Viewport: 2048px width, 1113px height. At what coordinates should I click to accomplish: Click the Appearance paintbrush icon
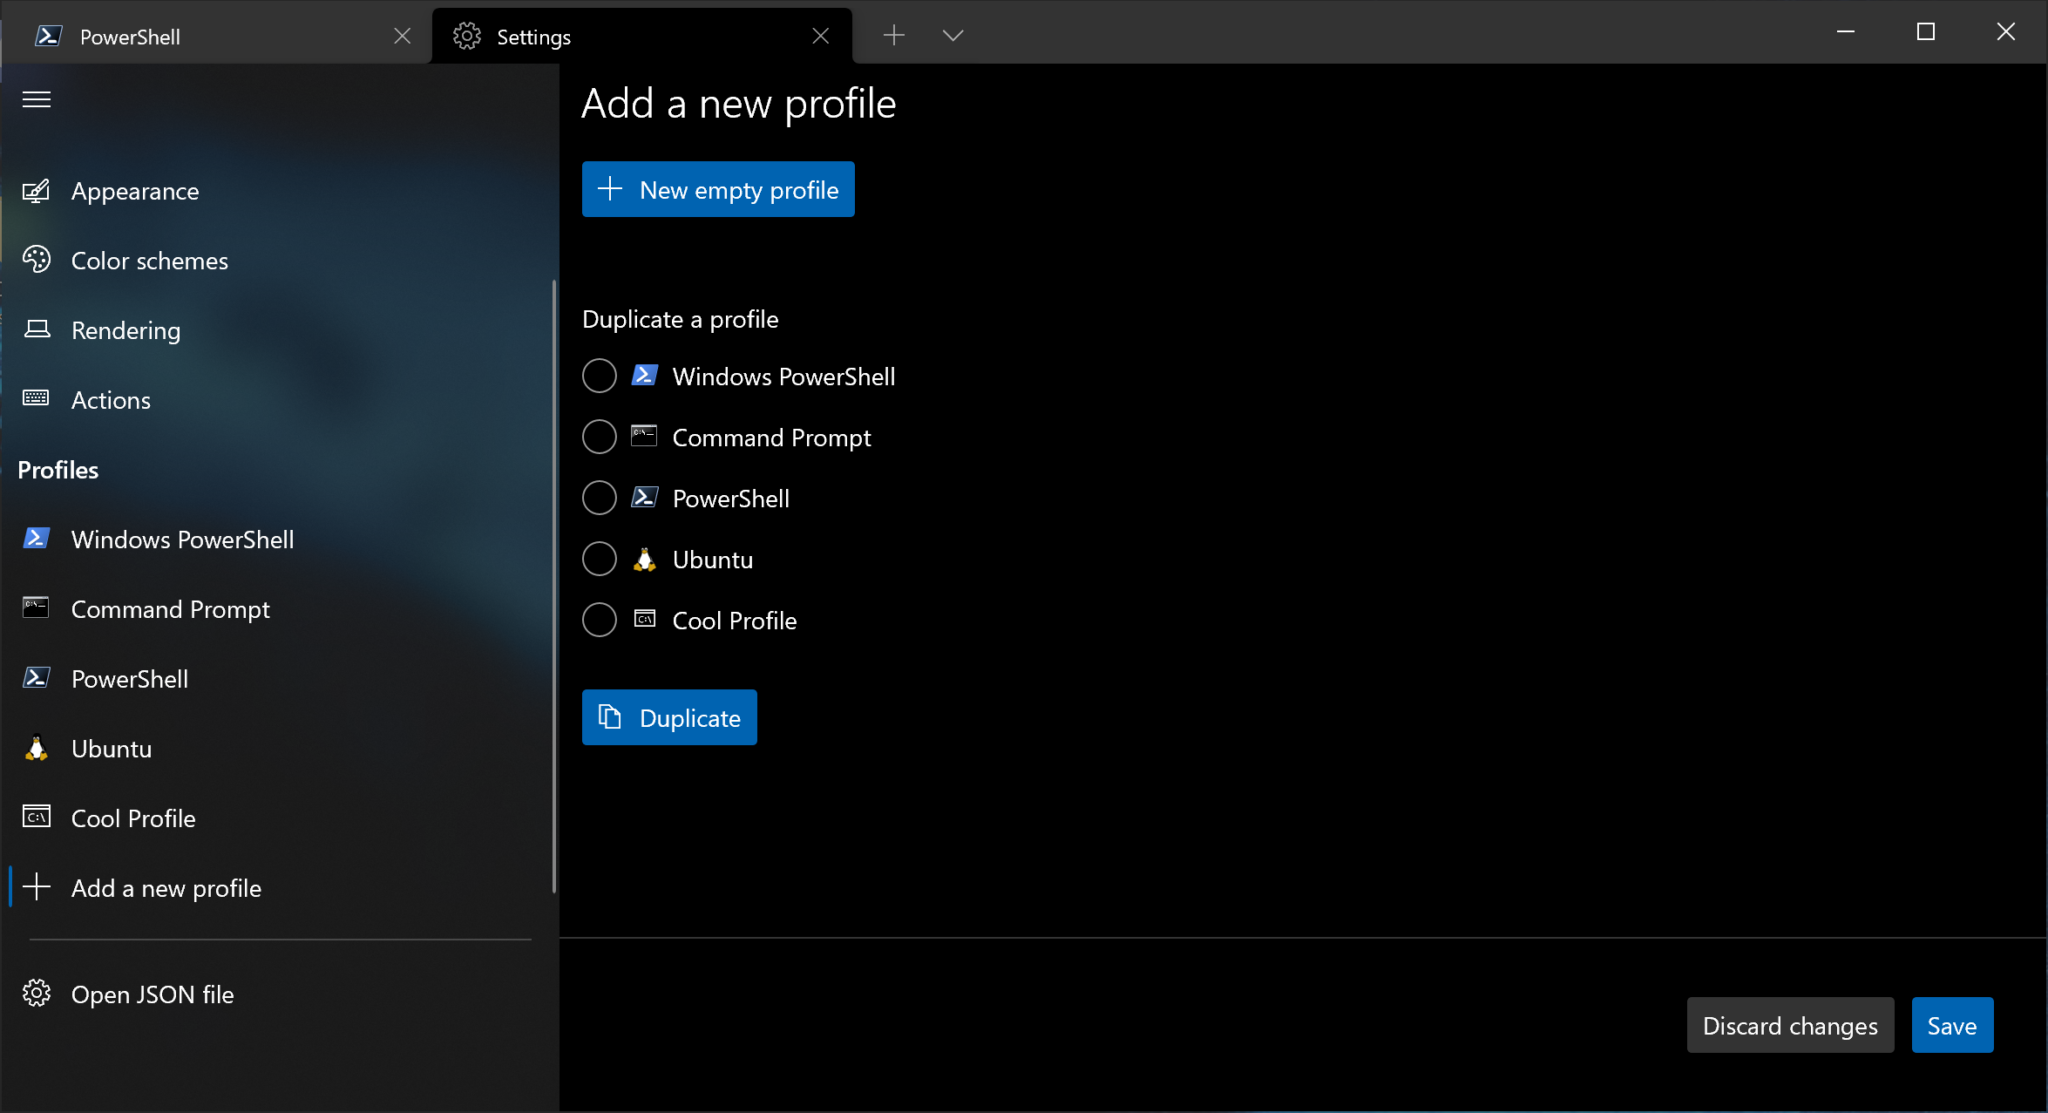click(36, 191)
